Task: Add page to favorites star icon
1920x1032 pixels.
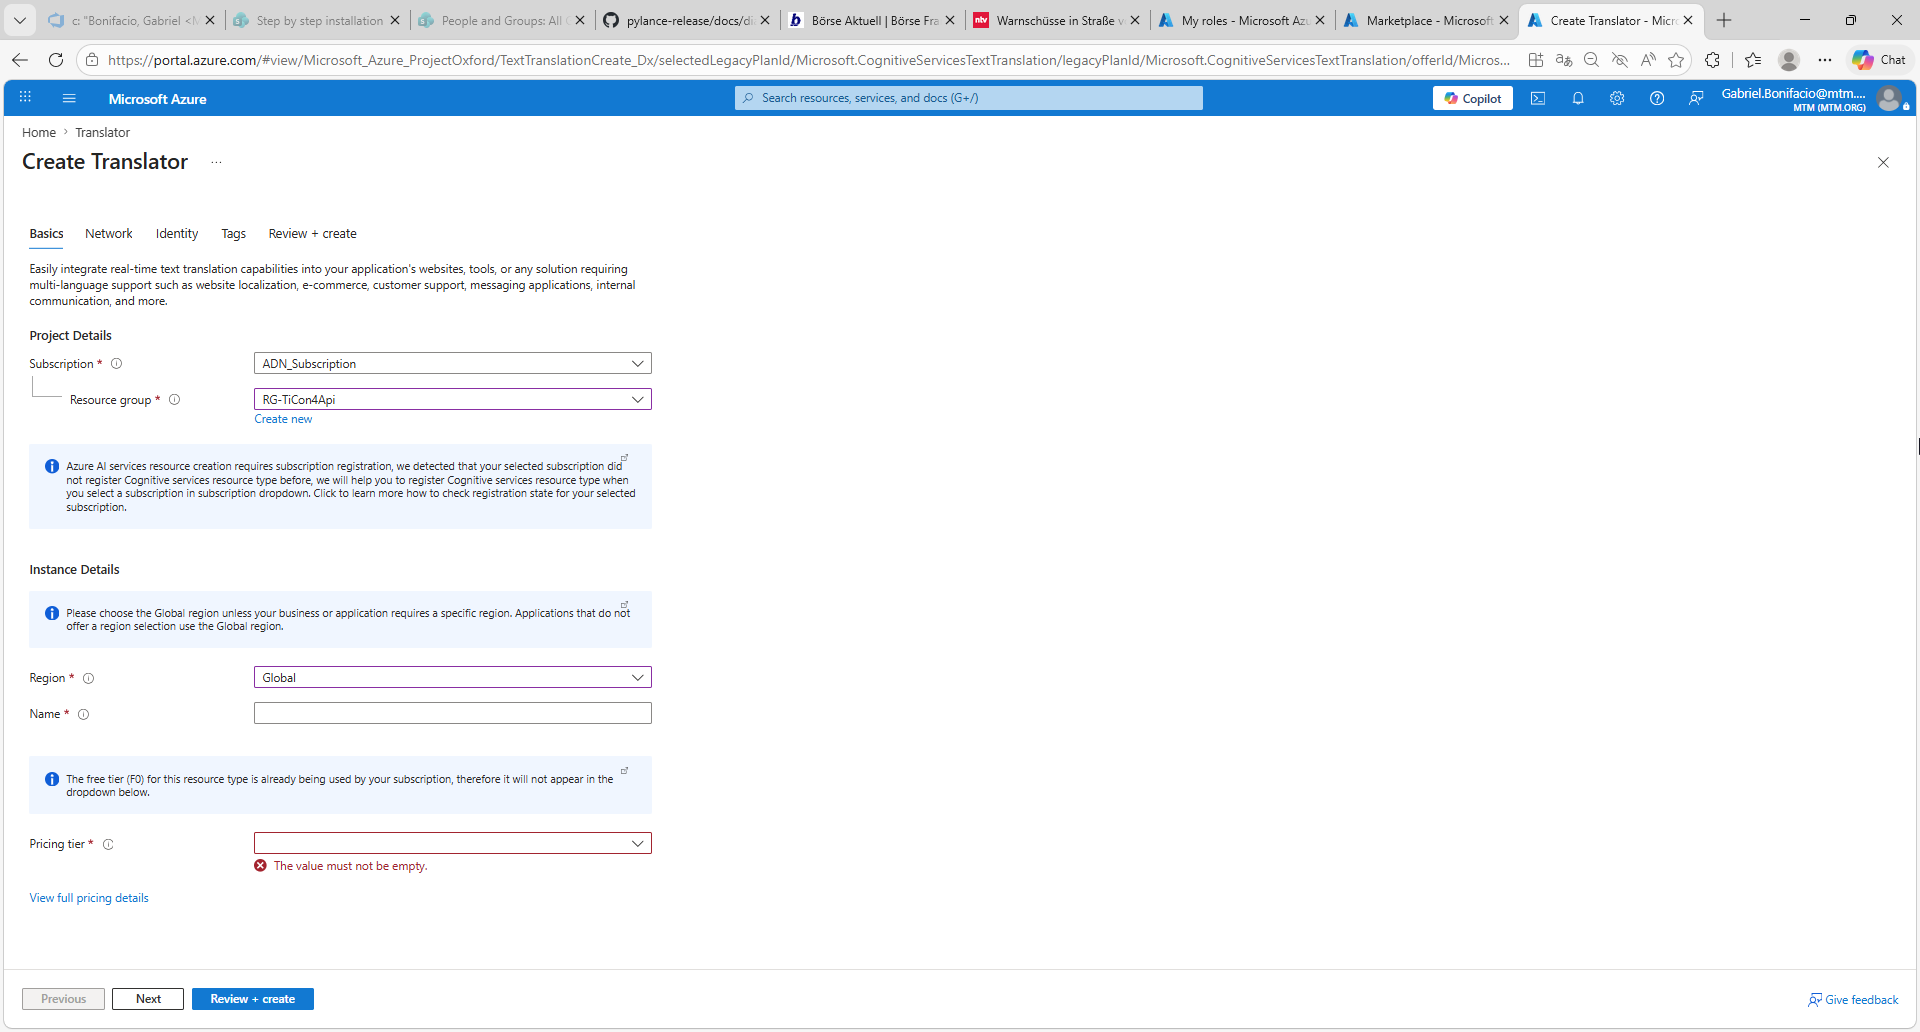Action: (1676, 60)
